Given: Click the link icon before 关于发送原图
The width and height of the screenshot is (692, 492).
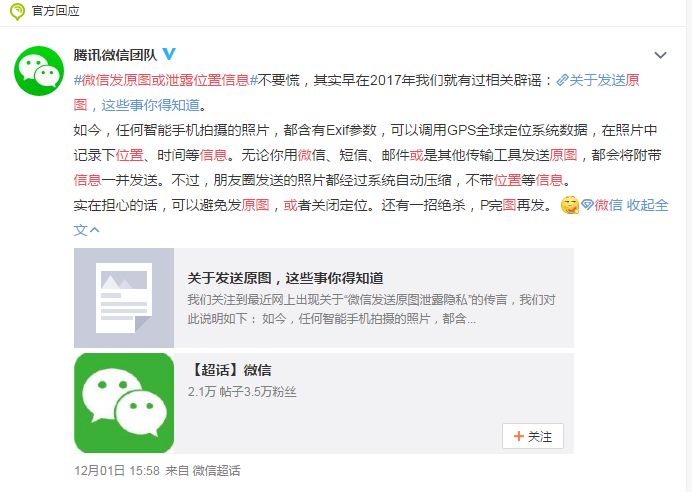Looking at the screenshot, I should [x=562, y=80].
